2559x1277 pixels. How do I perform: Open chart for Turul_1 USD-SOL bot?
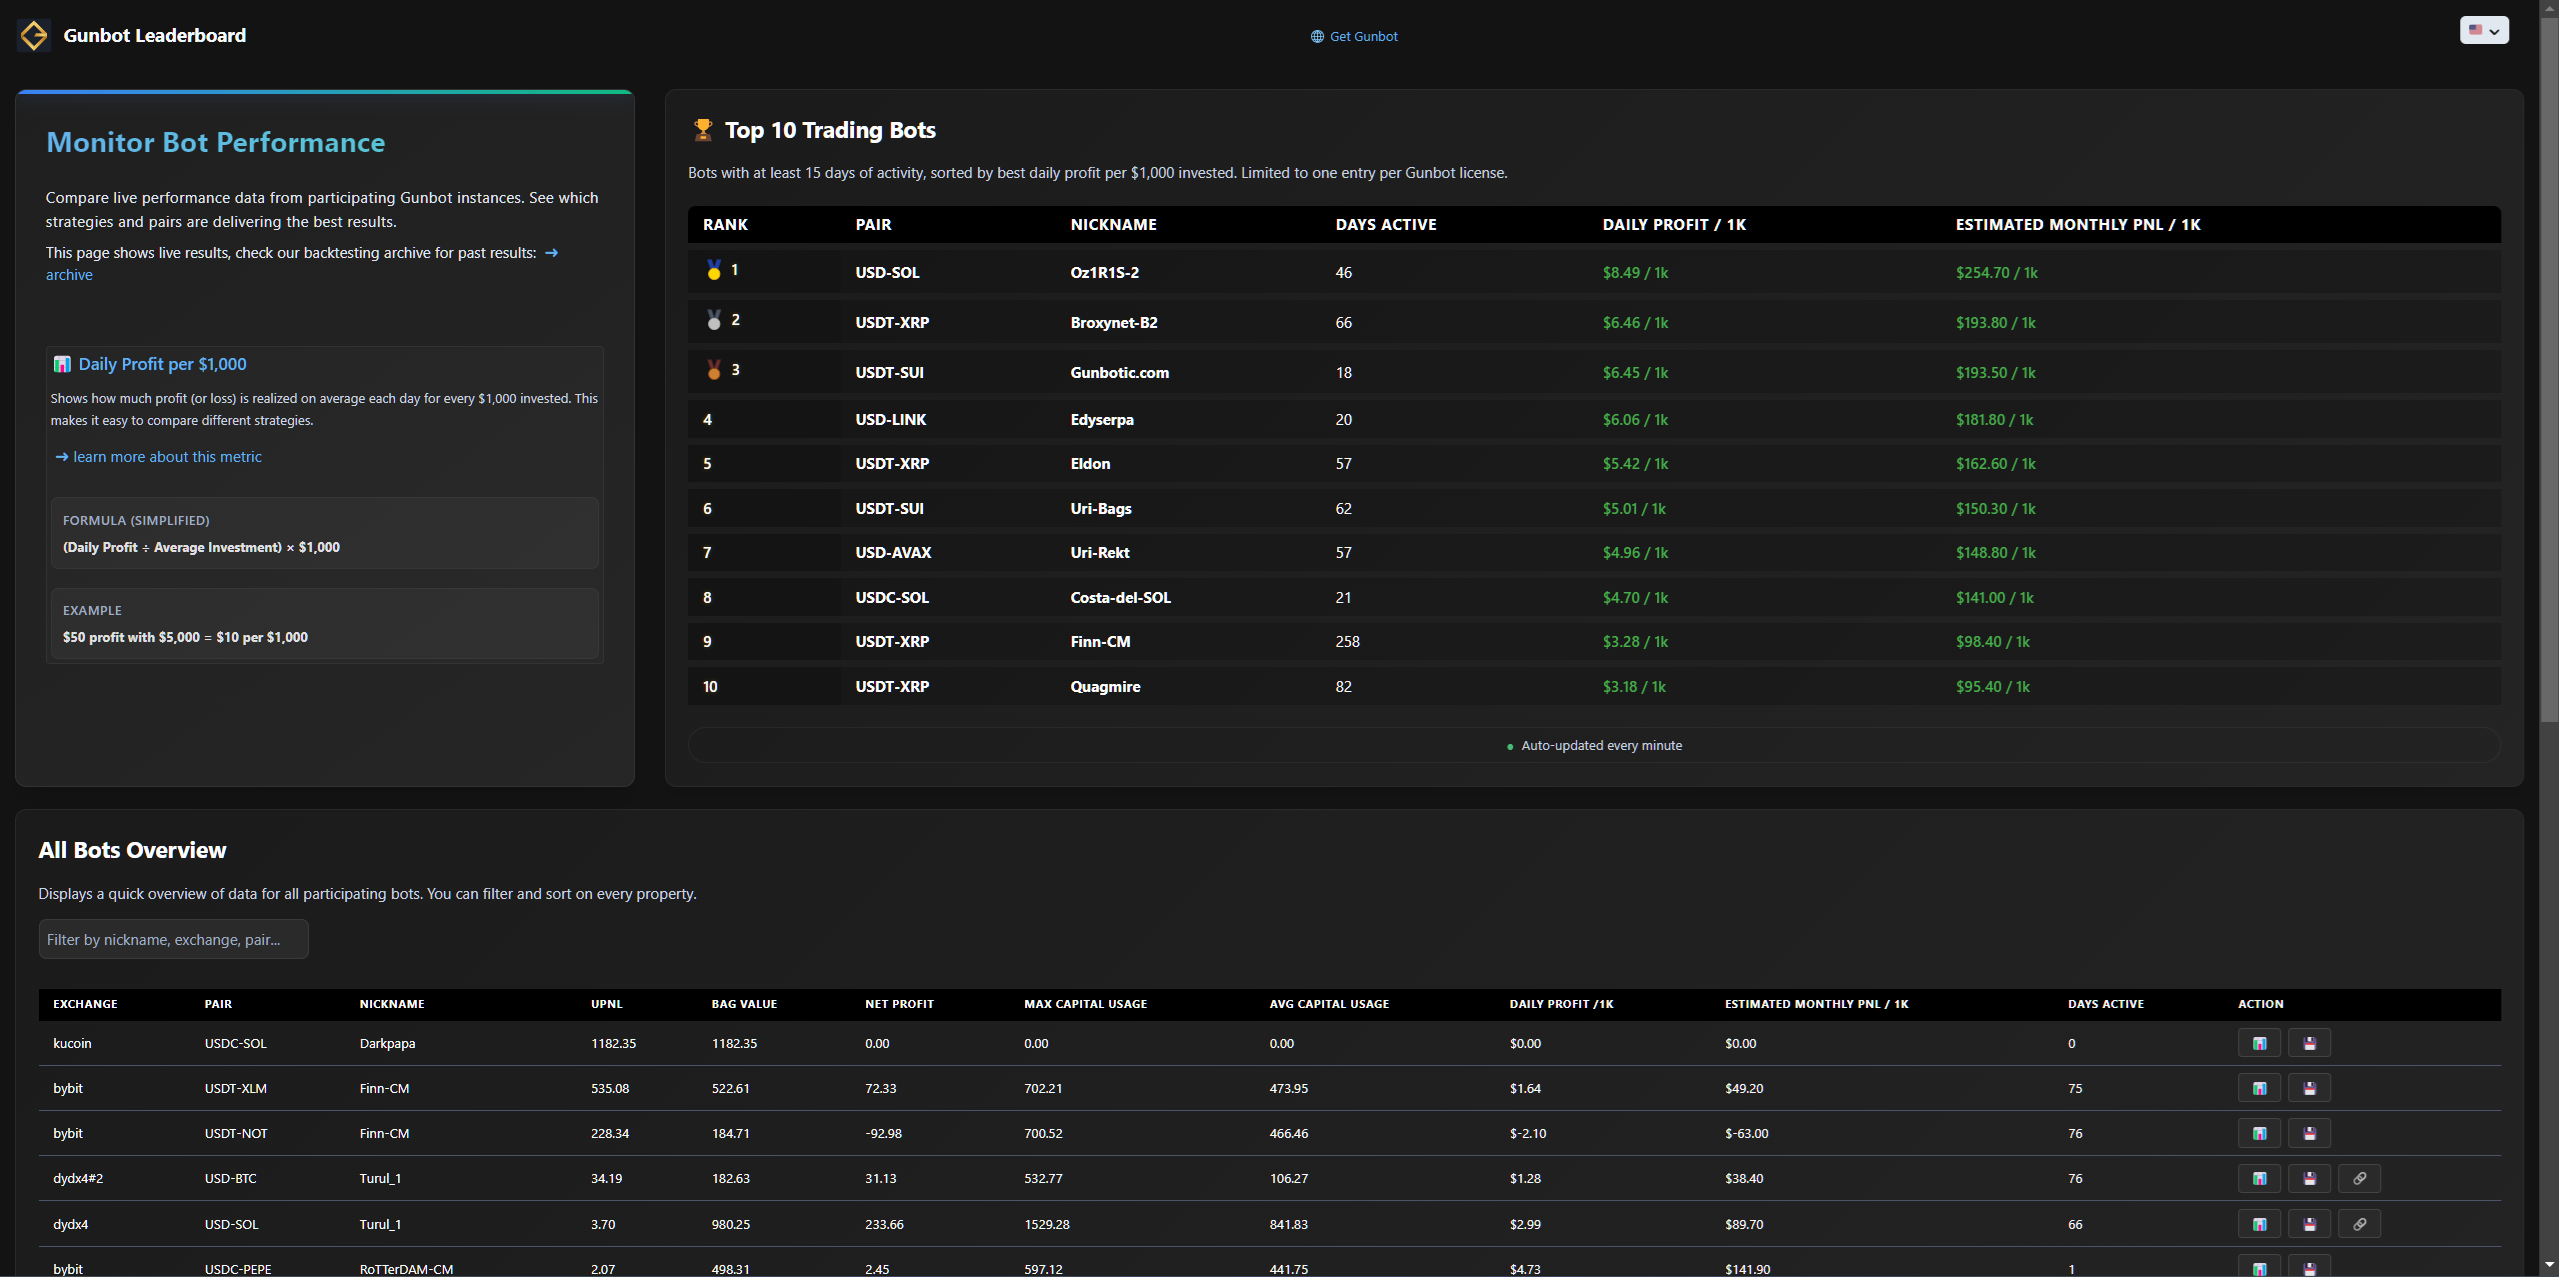[2259, 1224]
